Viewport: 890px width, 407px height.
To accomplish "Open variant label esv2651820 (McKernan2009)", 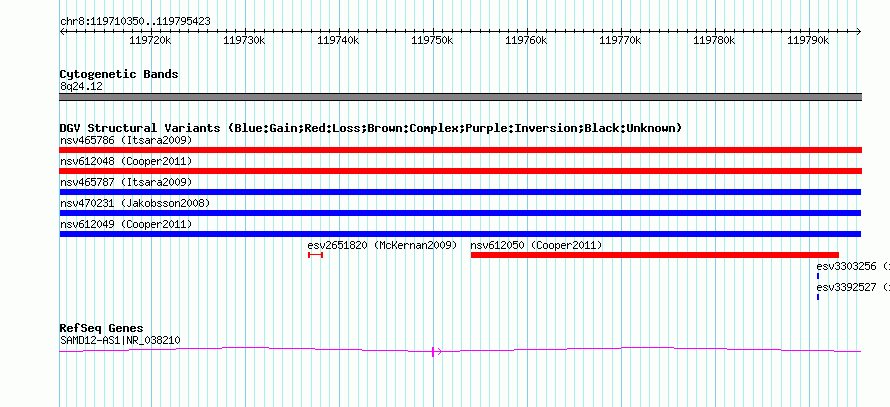I will point(382,245).
